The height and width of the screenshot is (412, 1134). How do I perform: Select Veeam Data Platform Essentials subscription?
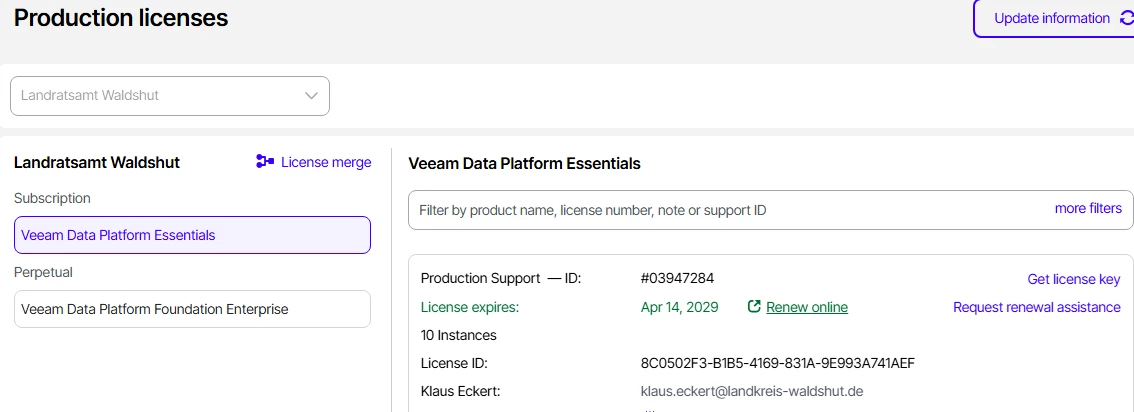[x=192, y=235]
